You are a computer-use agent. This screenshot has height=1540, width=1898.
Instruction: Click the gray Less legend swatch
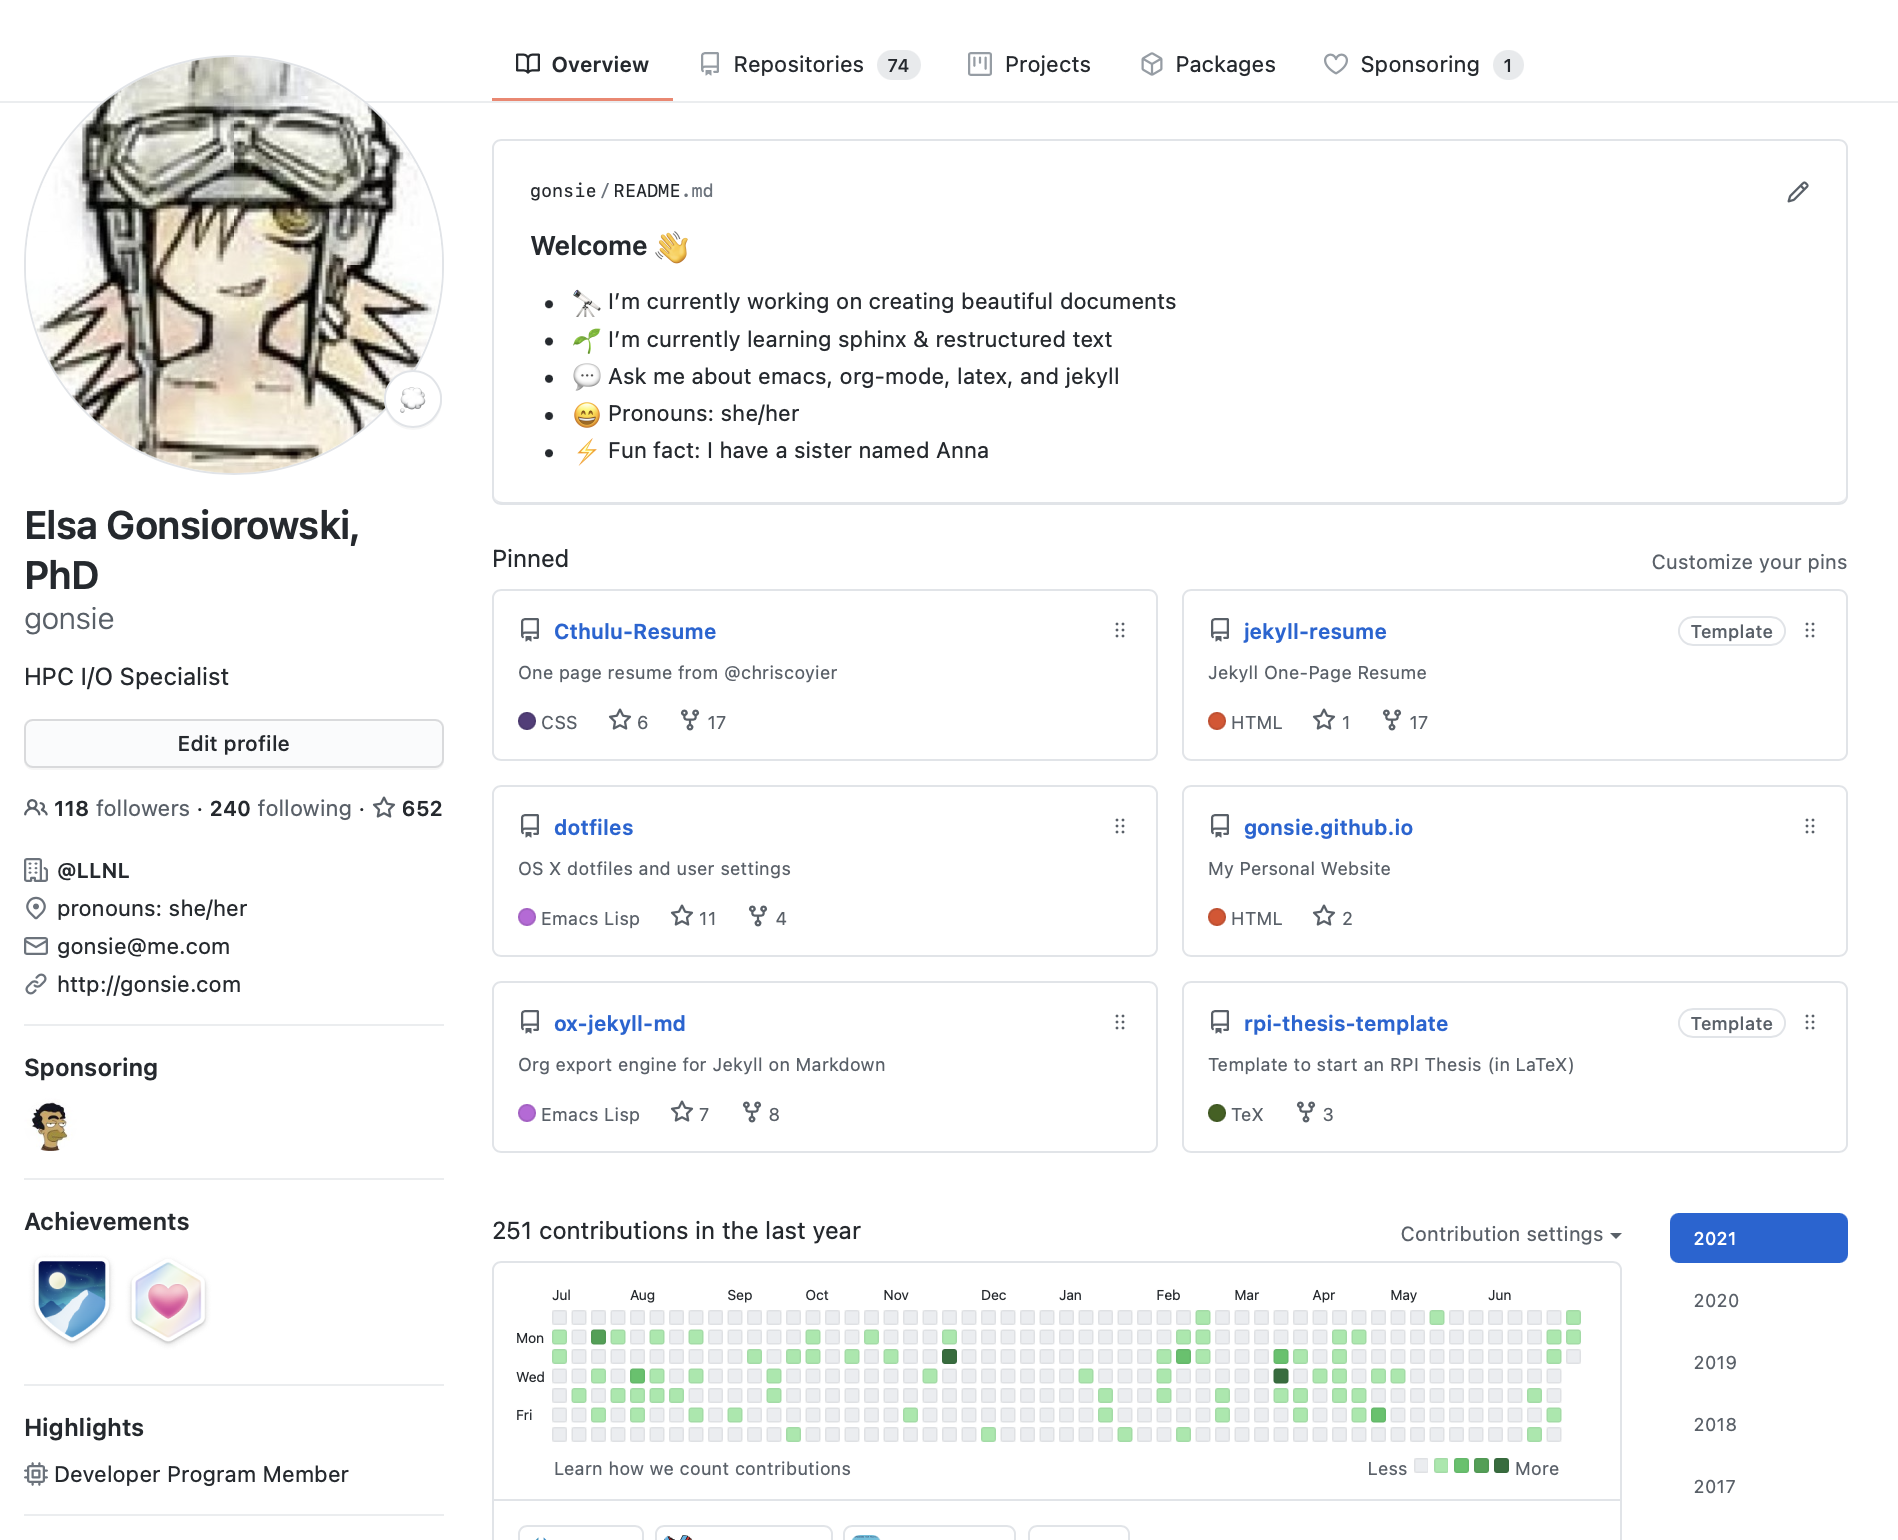tap(1421, 1466)
